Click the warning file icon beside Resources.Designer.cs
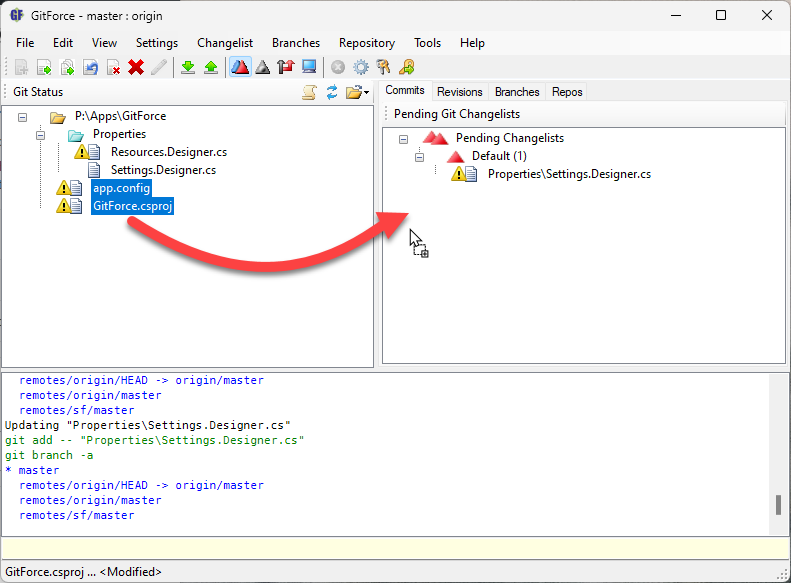 click(x=87, y=152)
